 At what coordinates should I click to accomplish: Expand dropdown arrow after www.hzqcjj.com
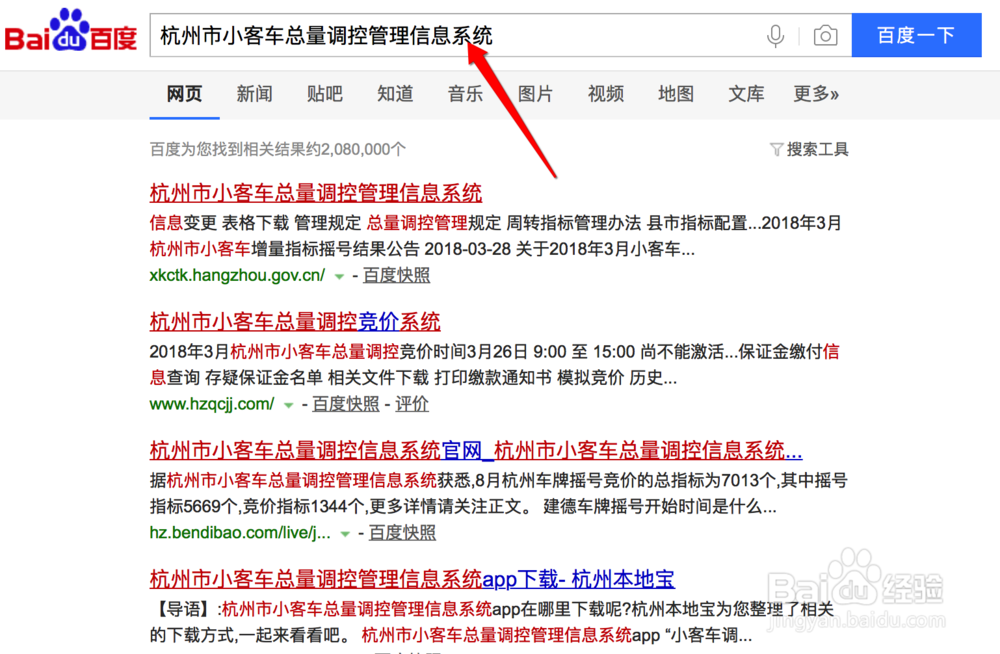coord(288,405)
